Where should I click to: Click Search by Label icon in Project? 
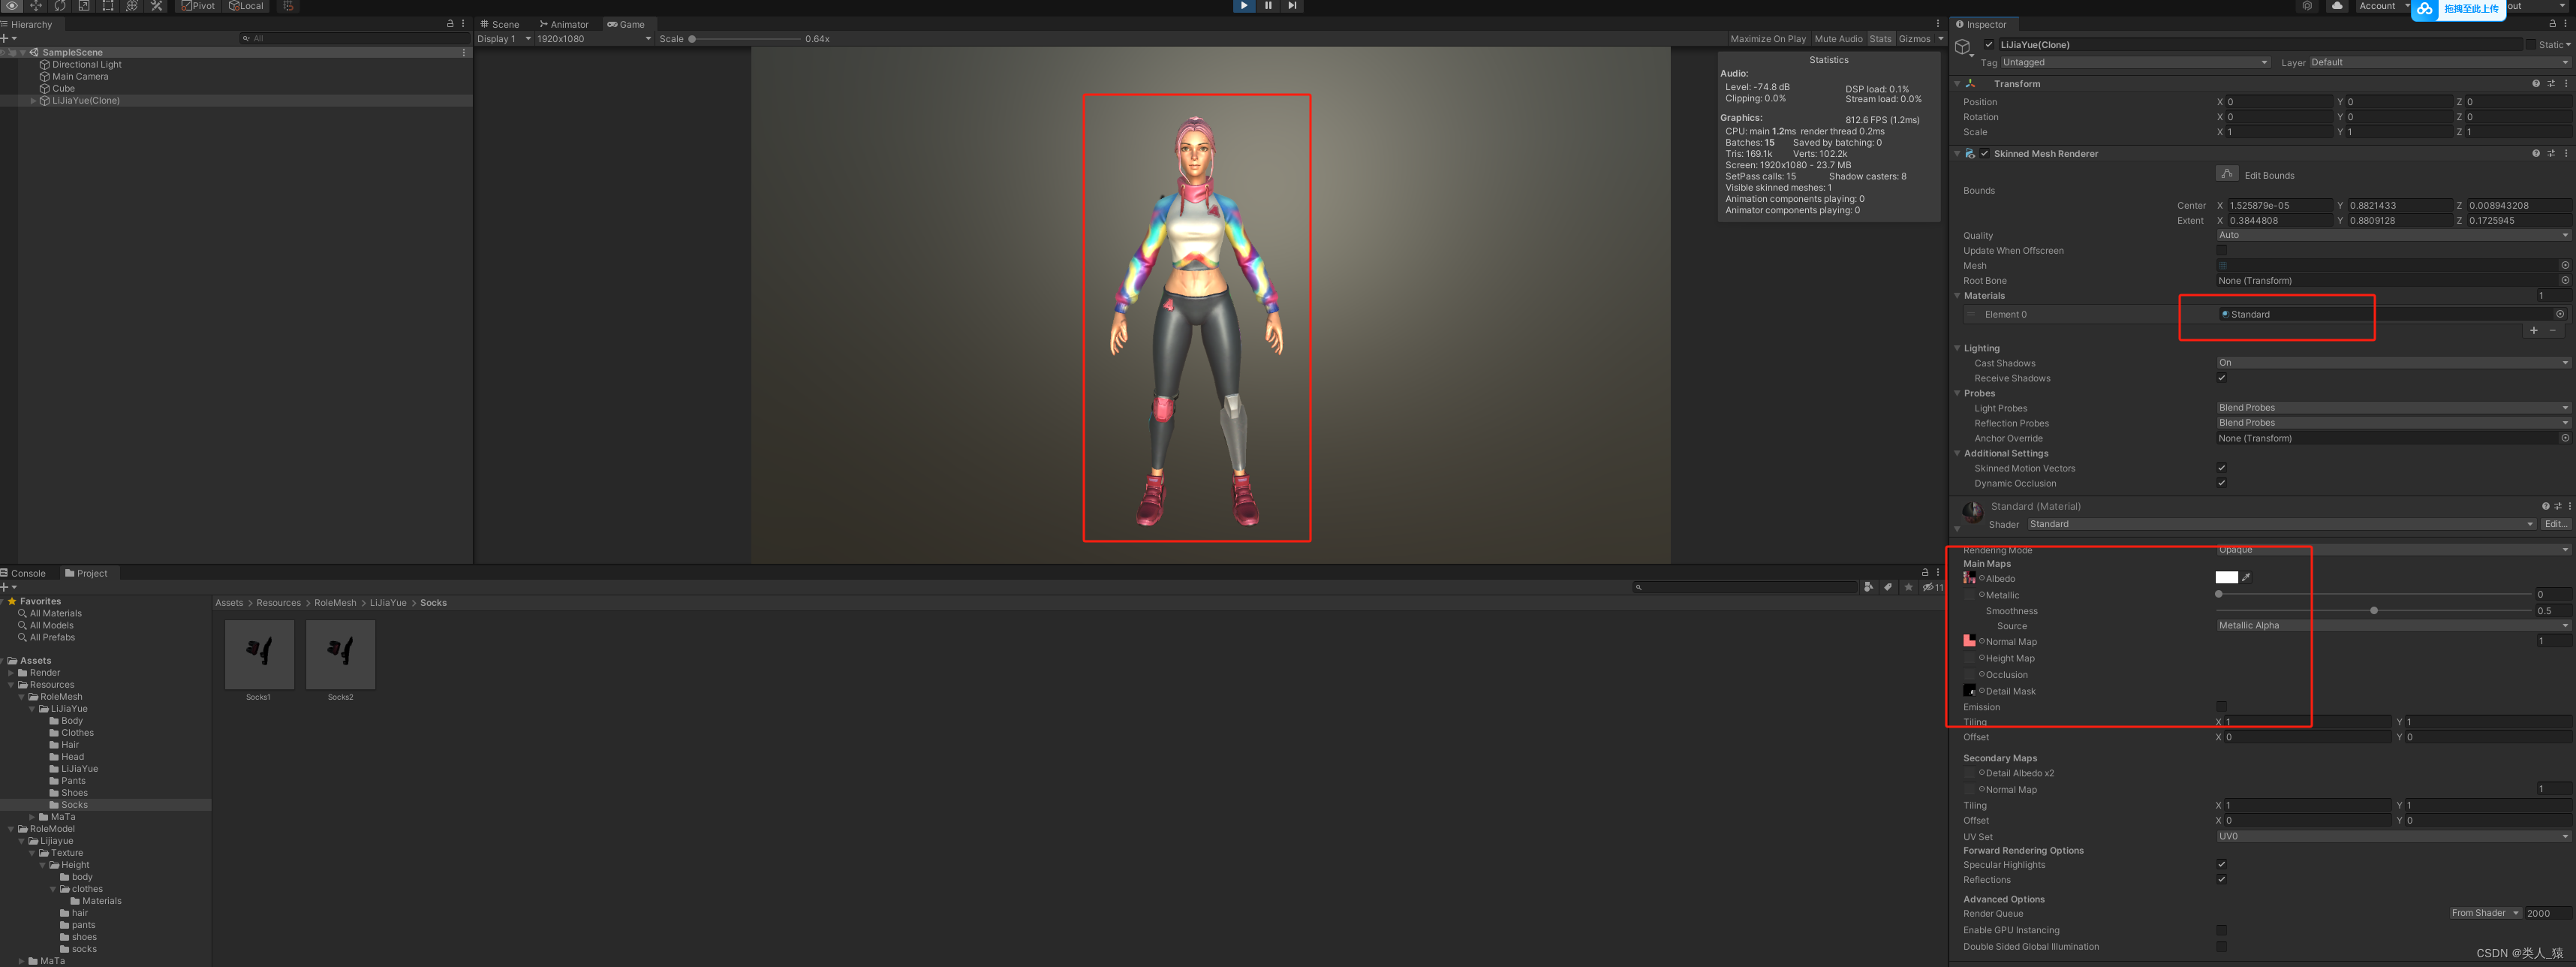(1887, 587)
